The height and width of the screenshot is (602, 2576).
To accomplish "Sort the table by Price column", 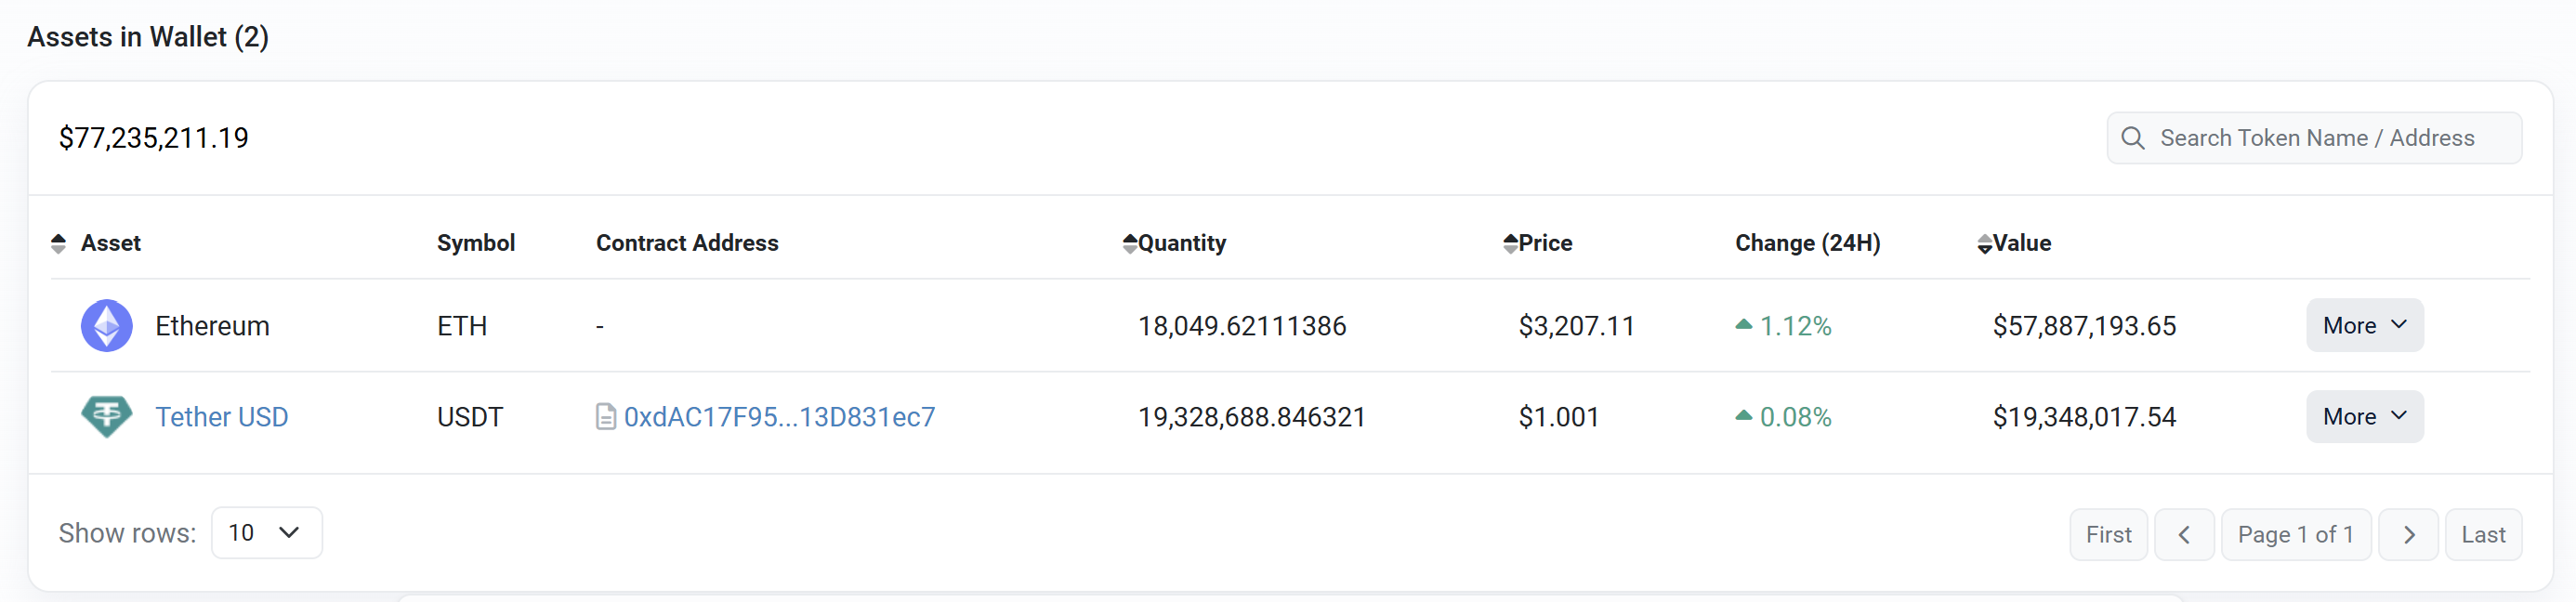I will tap(1510, 242).
